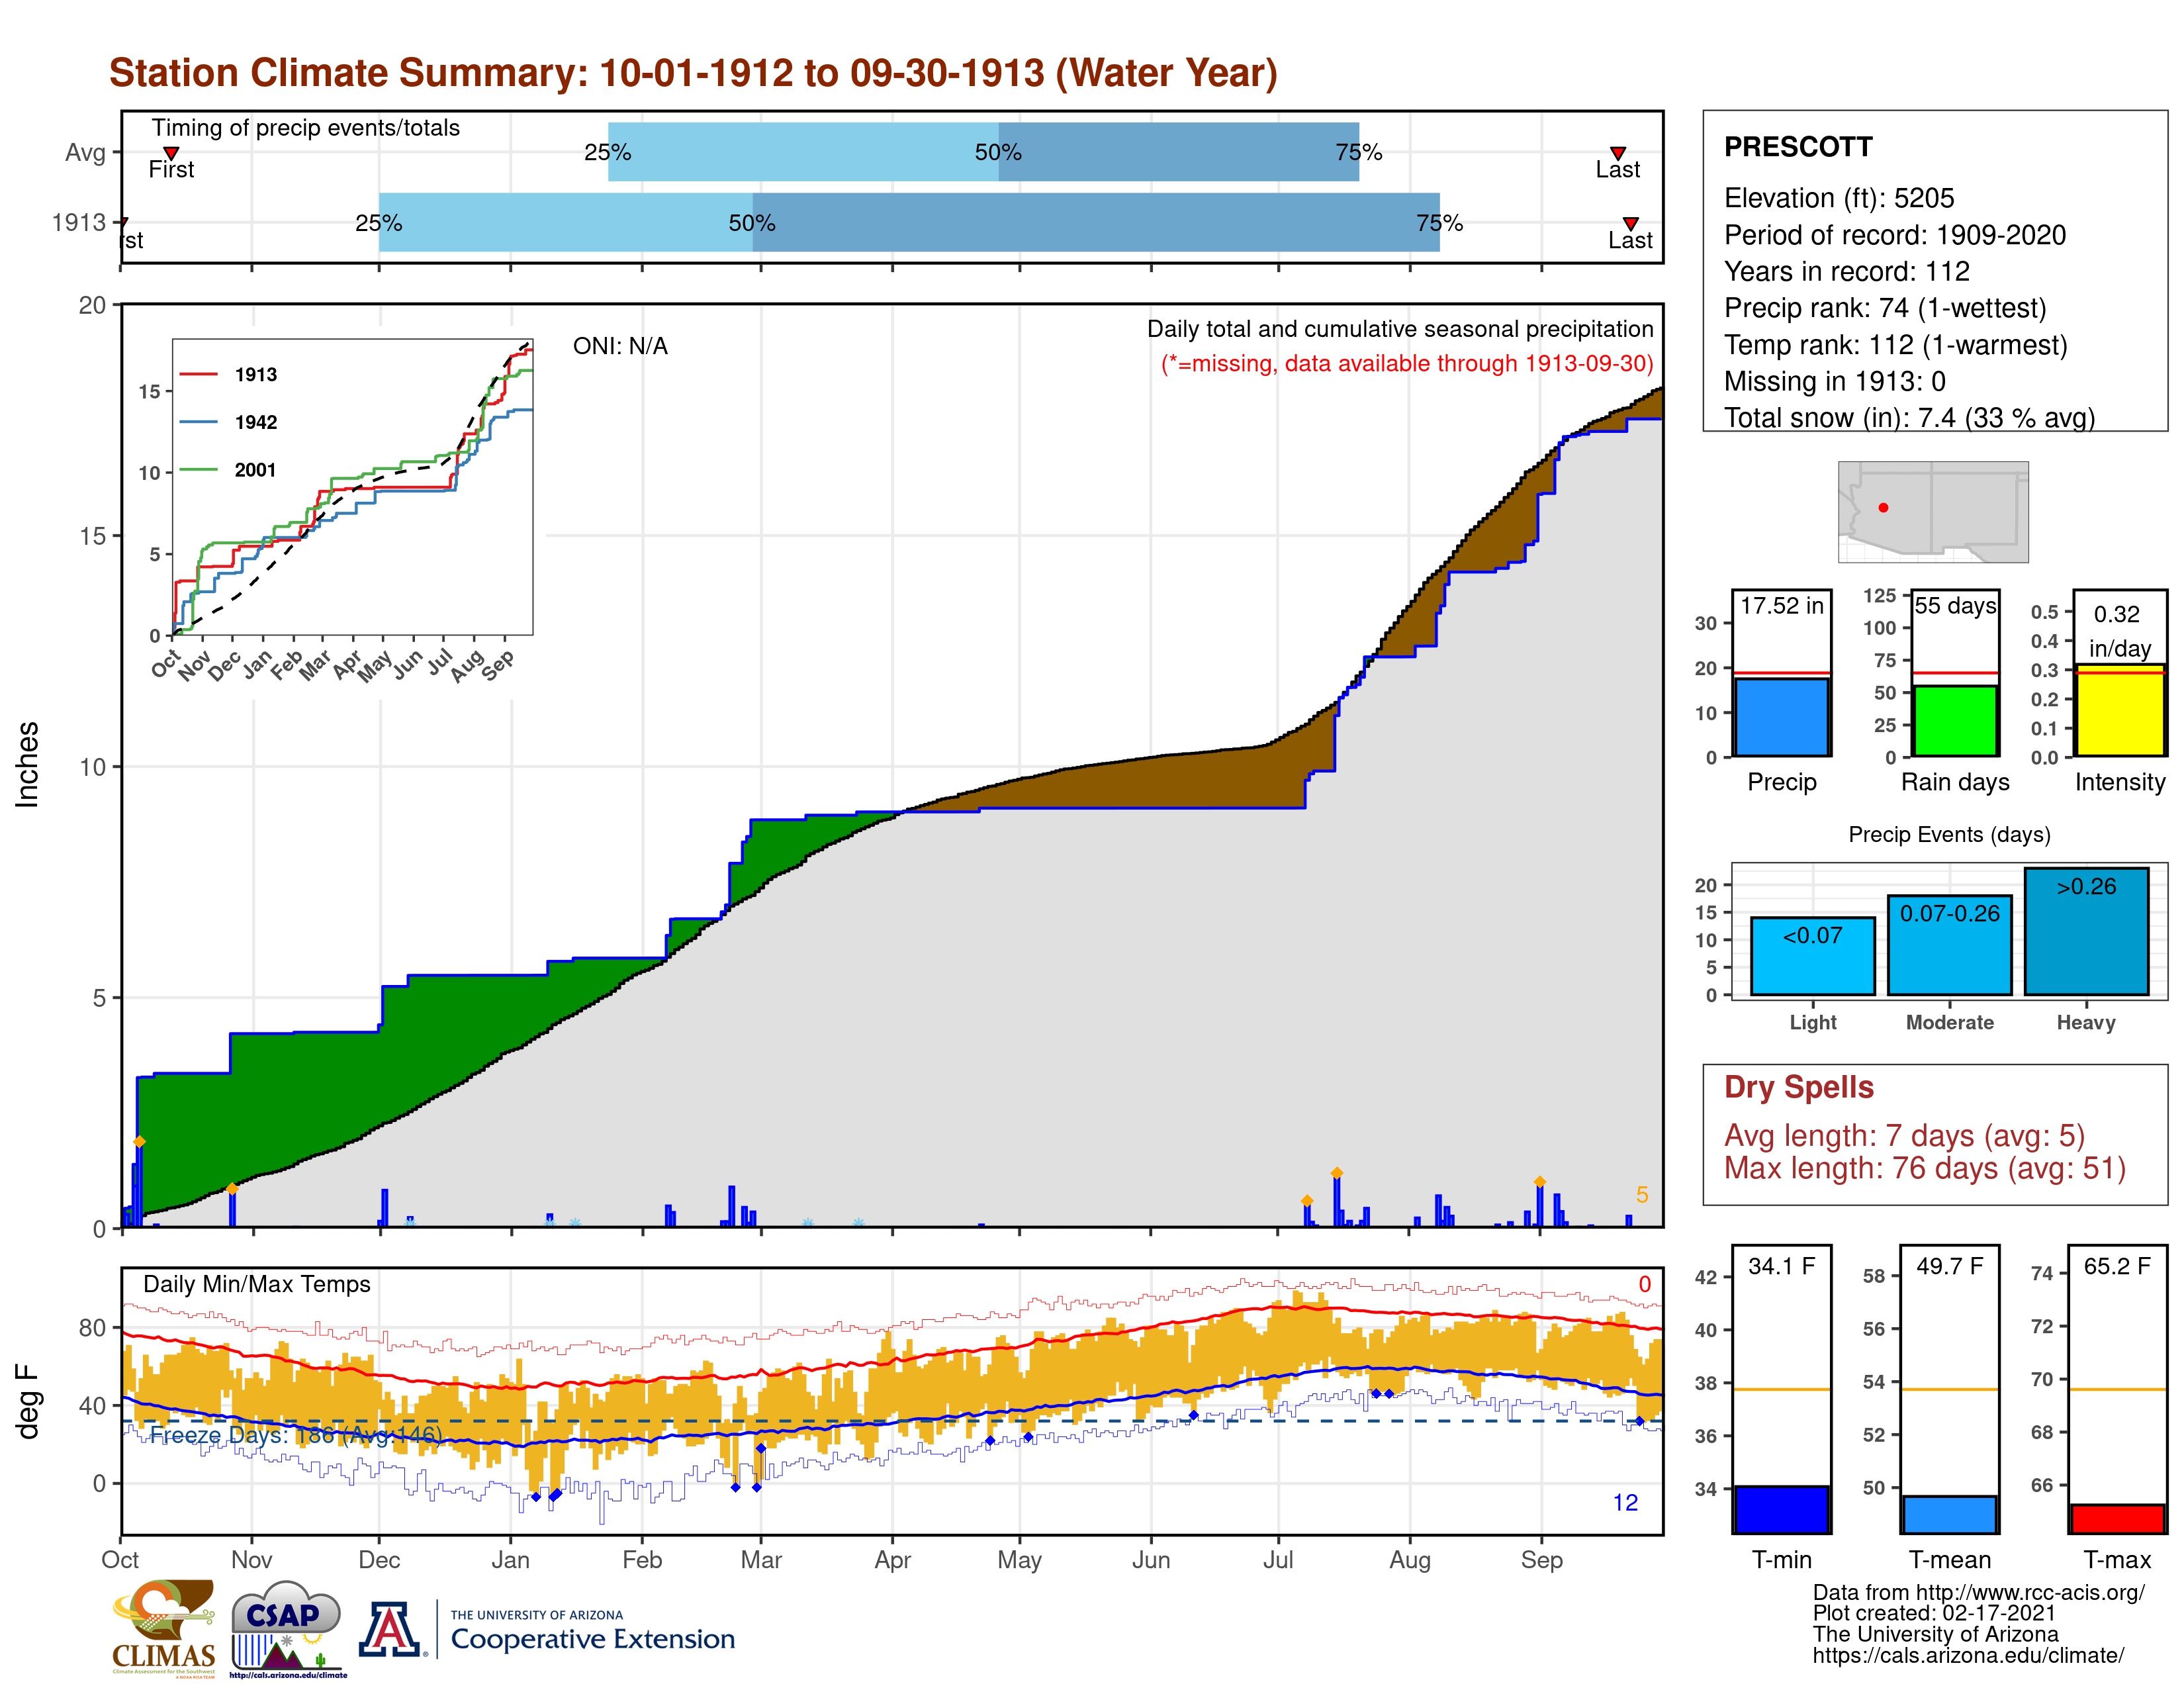
Task: Click the 1913 row 75% label
Action: [1439, 223]
